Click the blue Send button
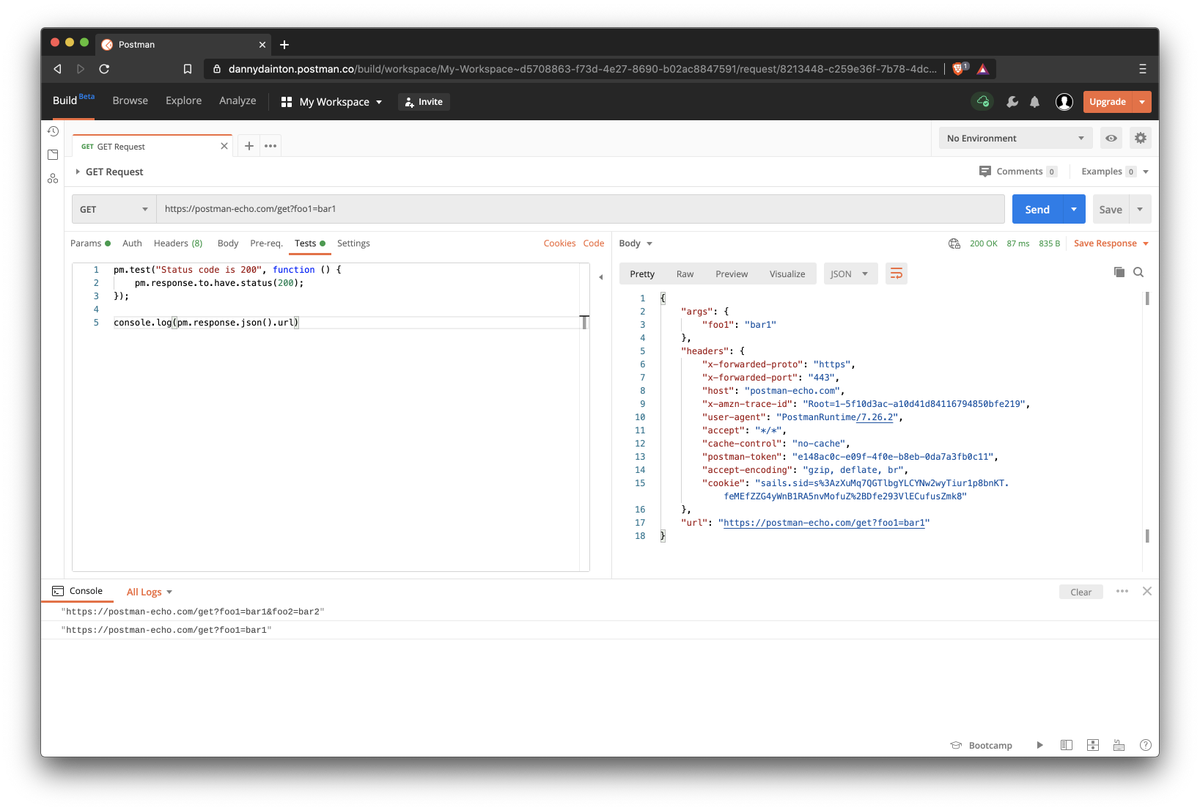Image resolution: width=1200 pixels, height=811 pixels. click(x=1037, y=209)
